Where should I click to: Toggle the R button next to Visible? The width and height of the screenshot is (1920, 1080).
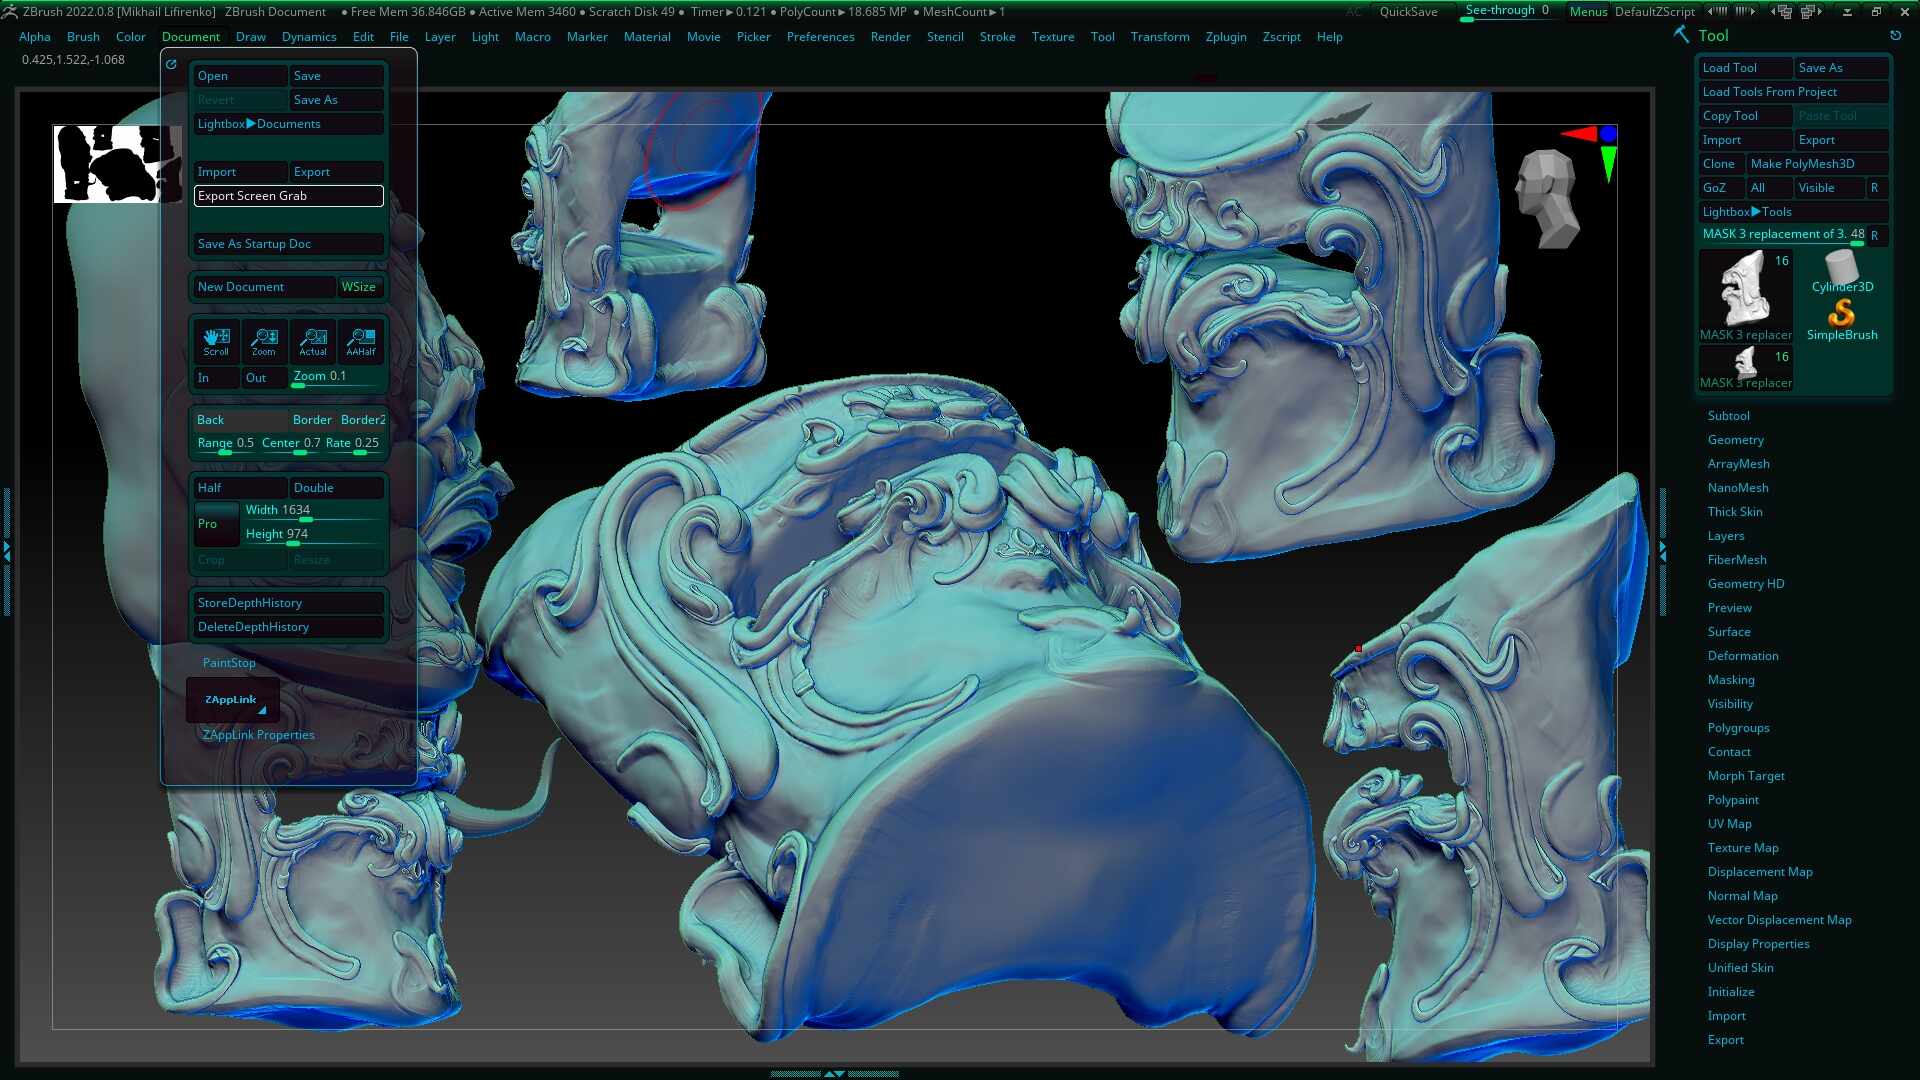tap(1875, 188)
